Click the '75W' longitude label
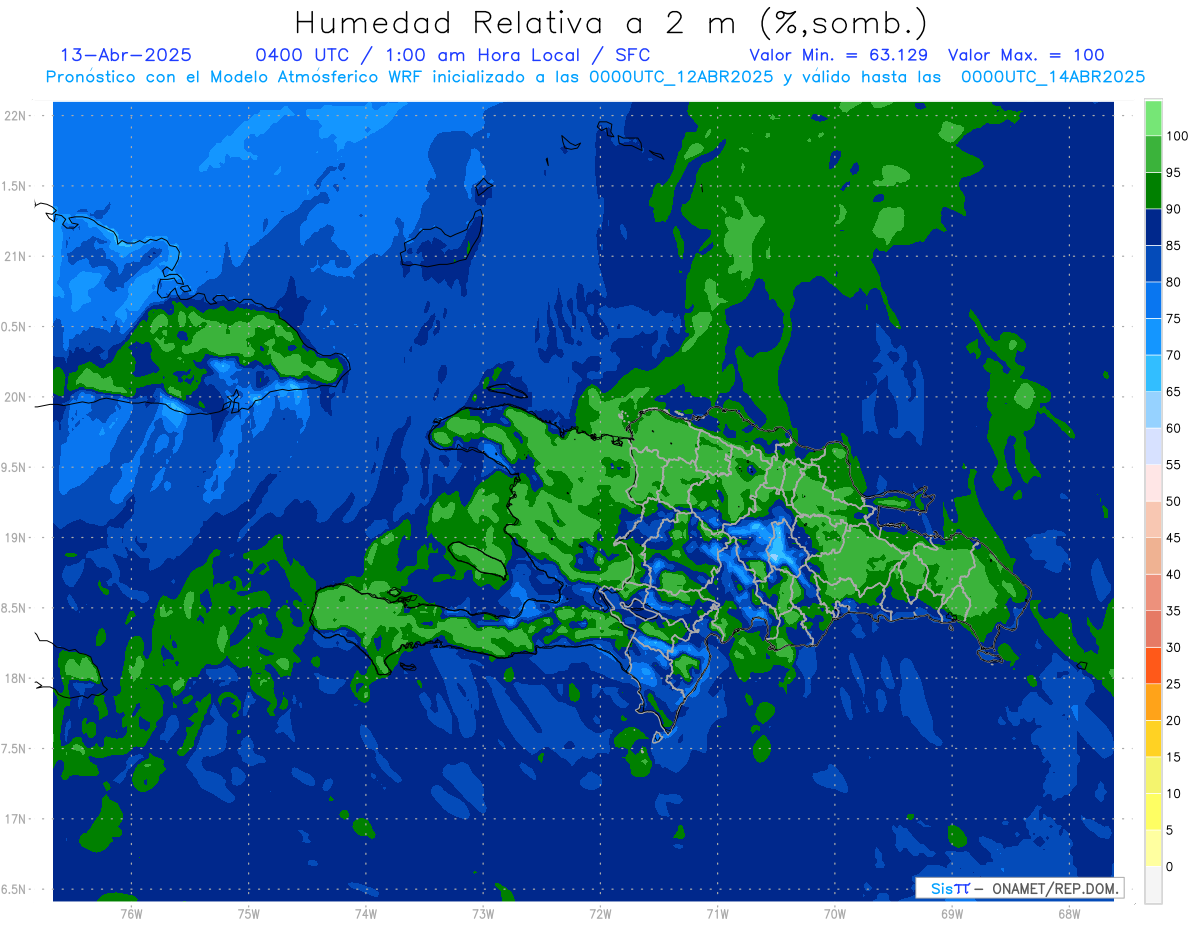This screenshot has width=1200, height=927. 249,914
